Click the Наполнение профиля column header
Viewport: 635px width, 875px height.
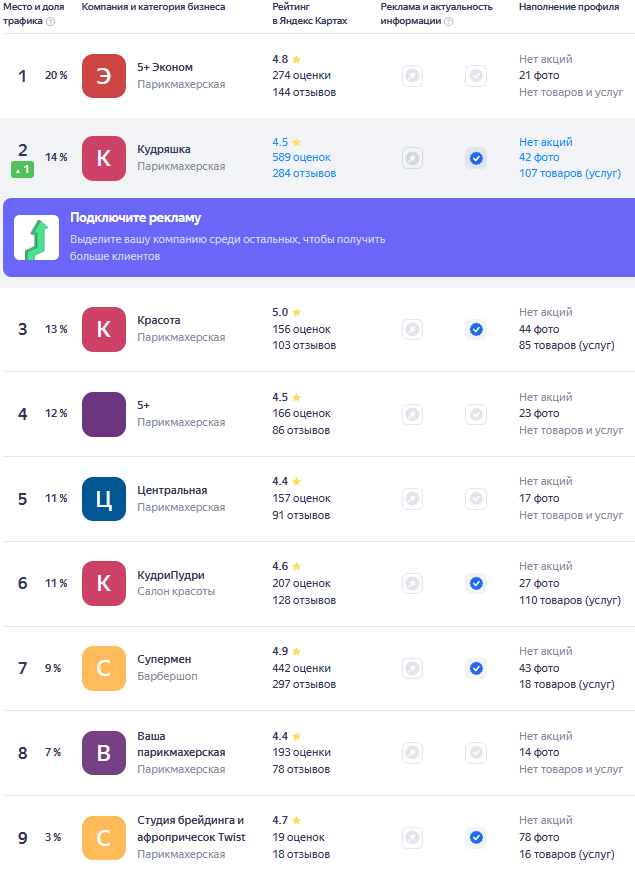[569, 7]
